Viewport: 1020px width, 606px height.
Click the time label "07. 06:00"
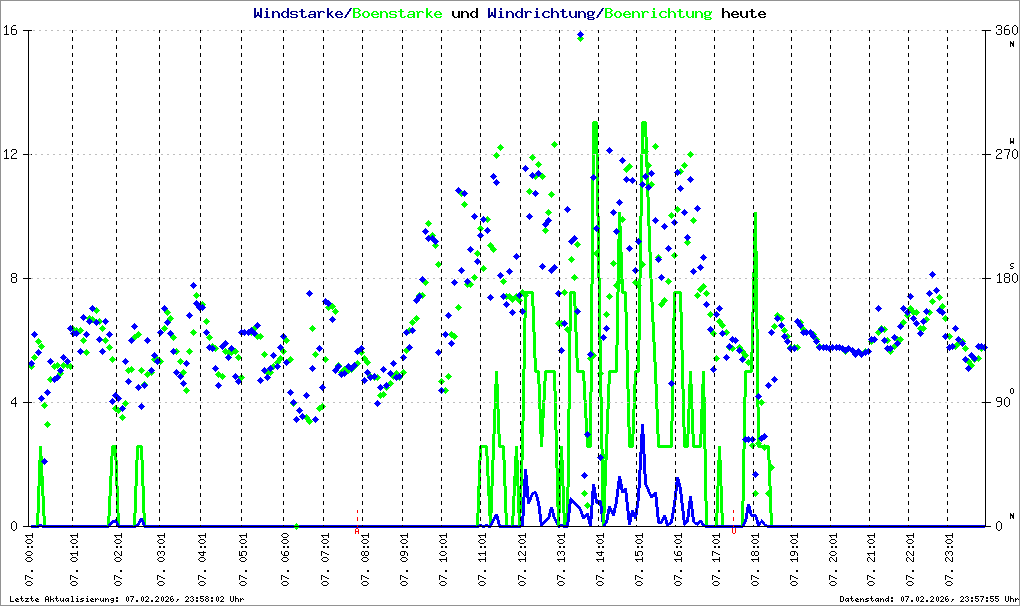[x=284, y=560]
